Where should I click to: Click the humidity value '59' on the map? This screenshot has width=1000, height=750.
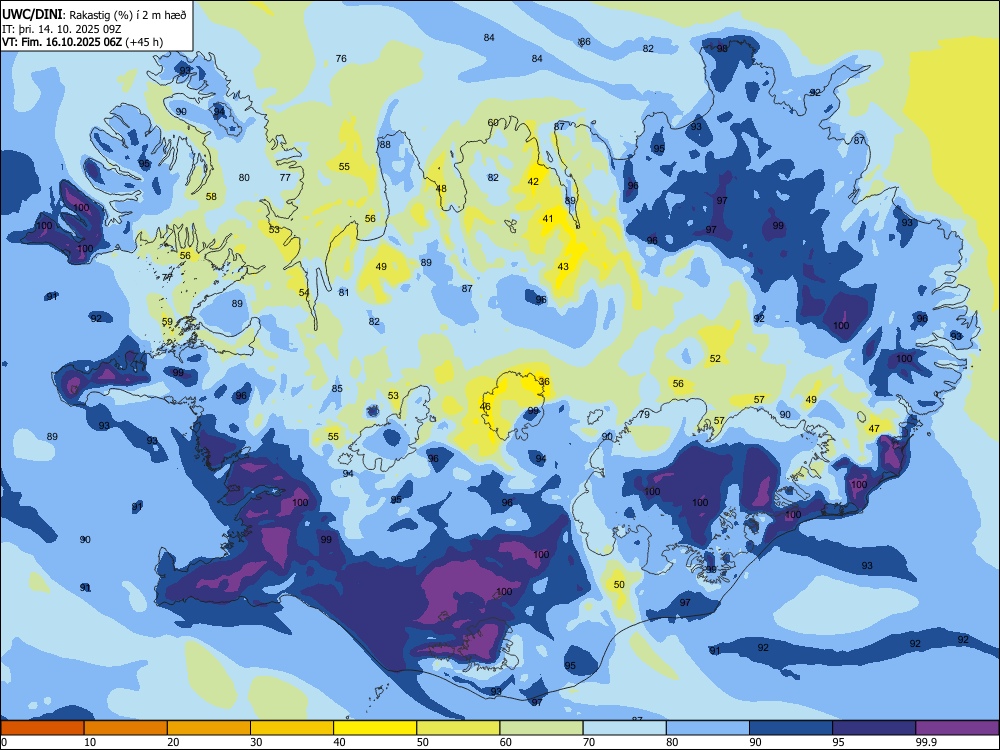(167, 322)
